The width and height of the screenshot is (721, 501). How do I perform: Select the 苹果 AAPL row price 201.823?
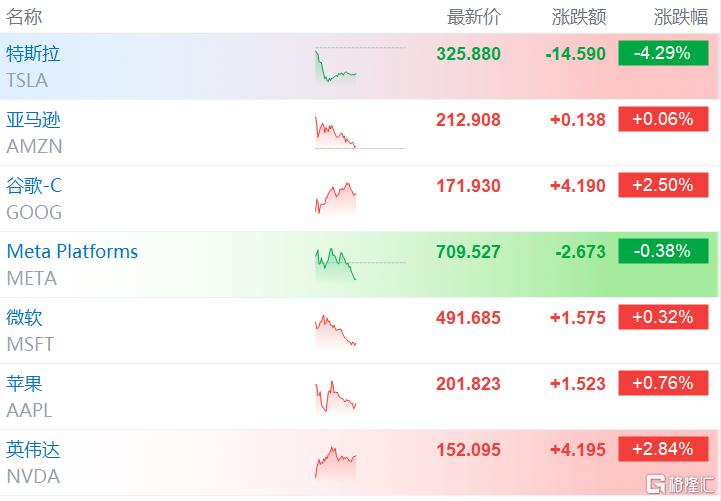coord(468,384)
